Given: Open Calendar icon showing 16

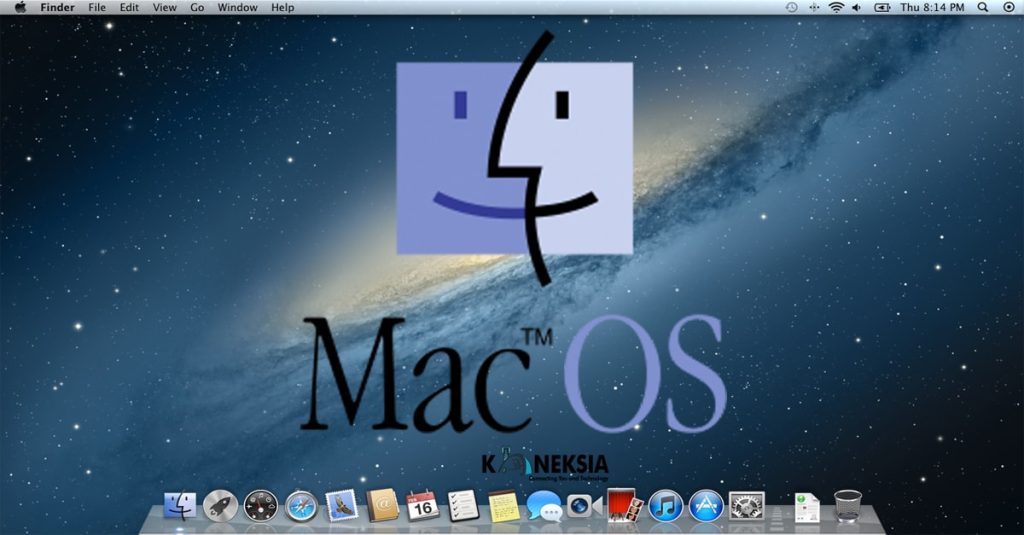Looking at the screenshot, I should [423, 505].
